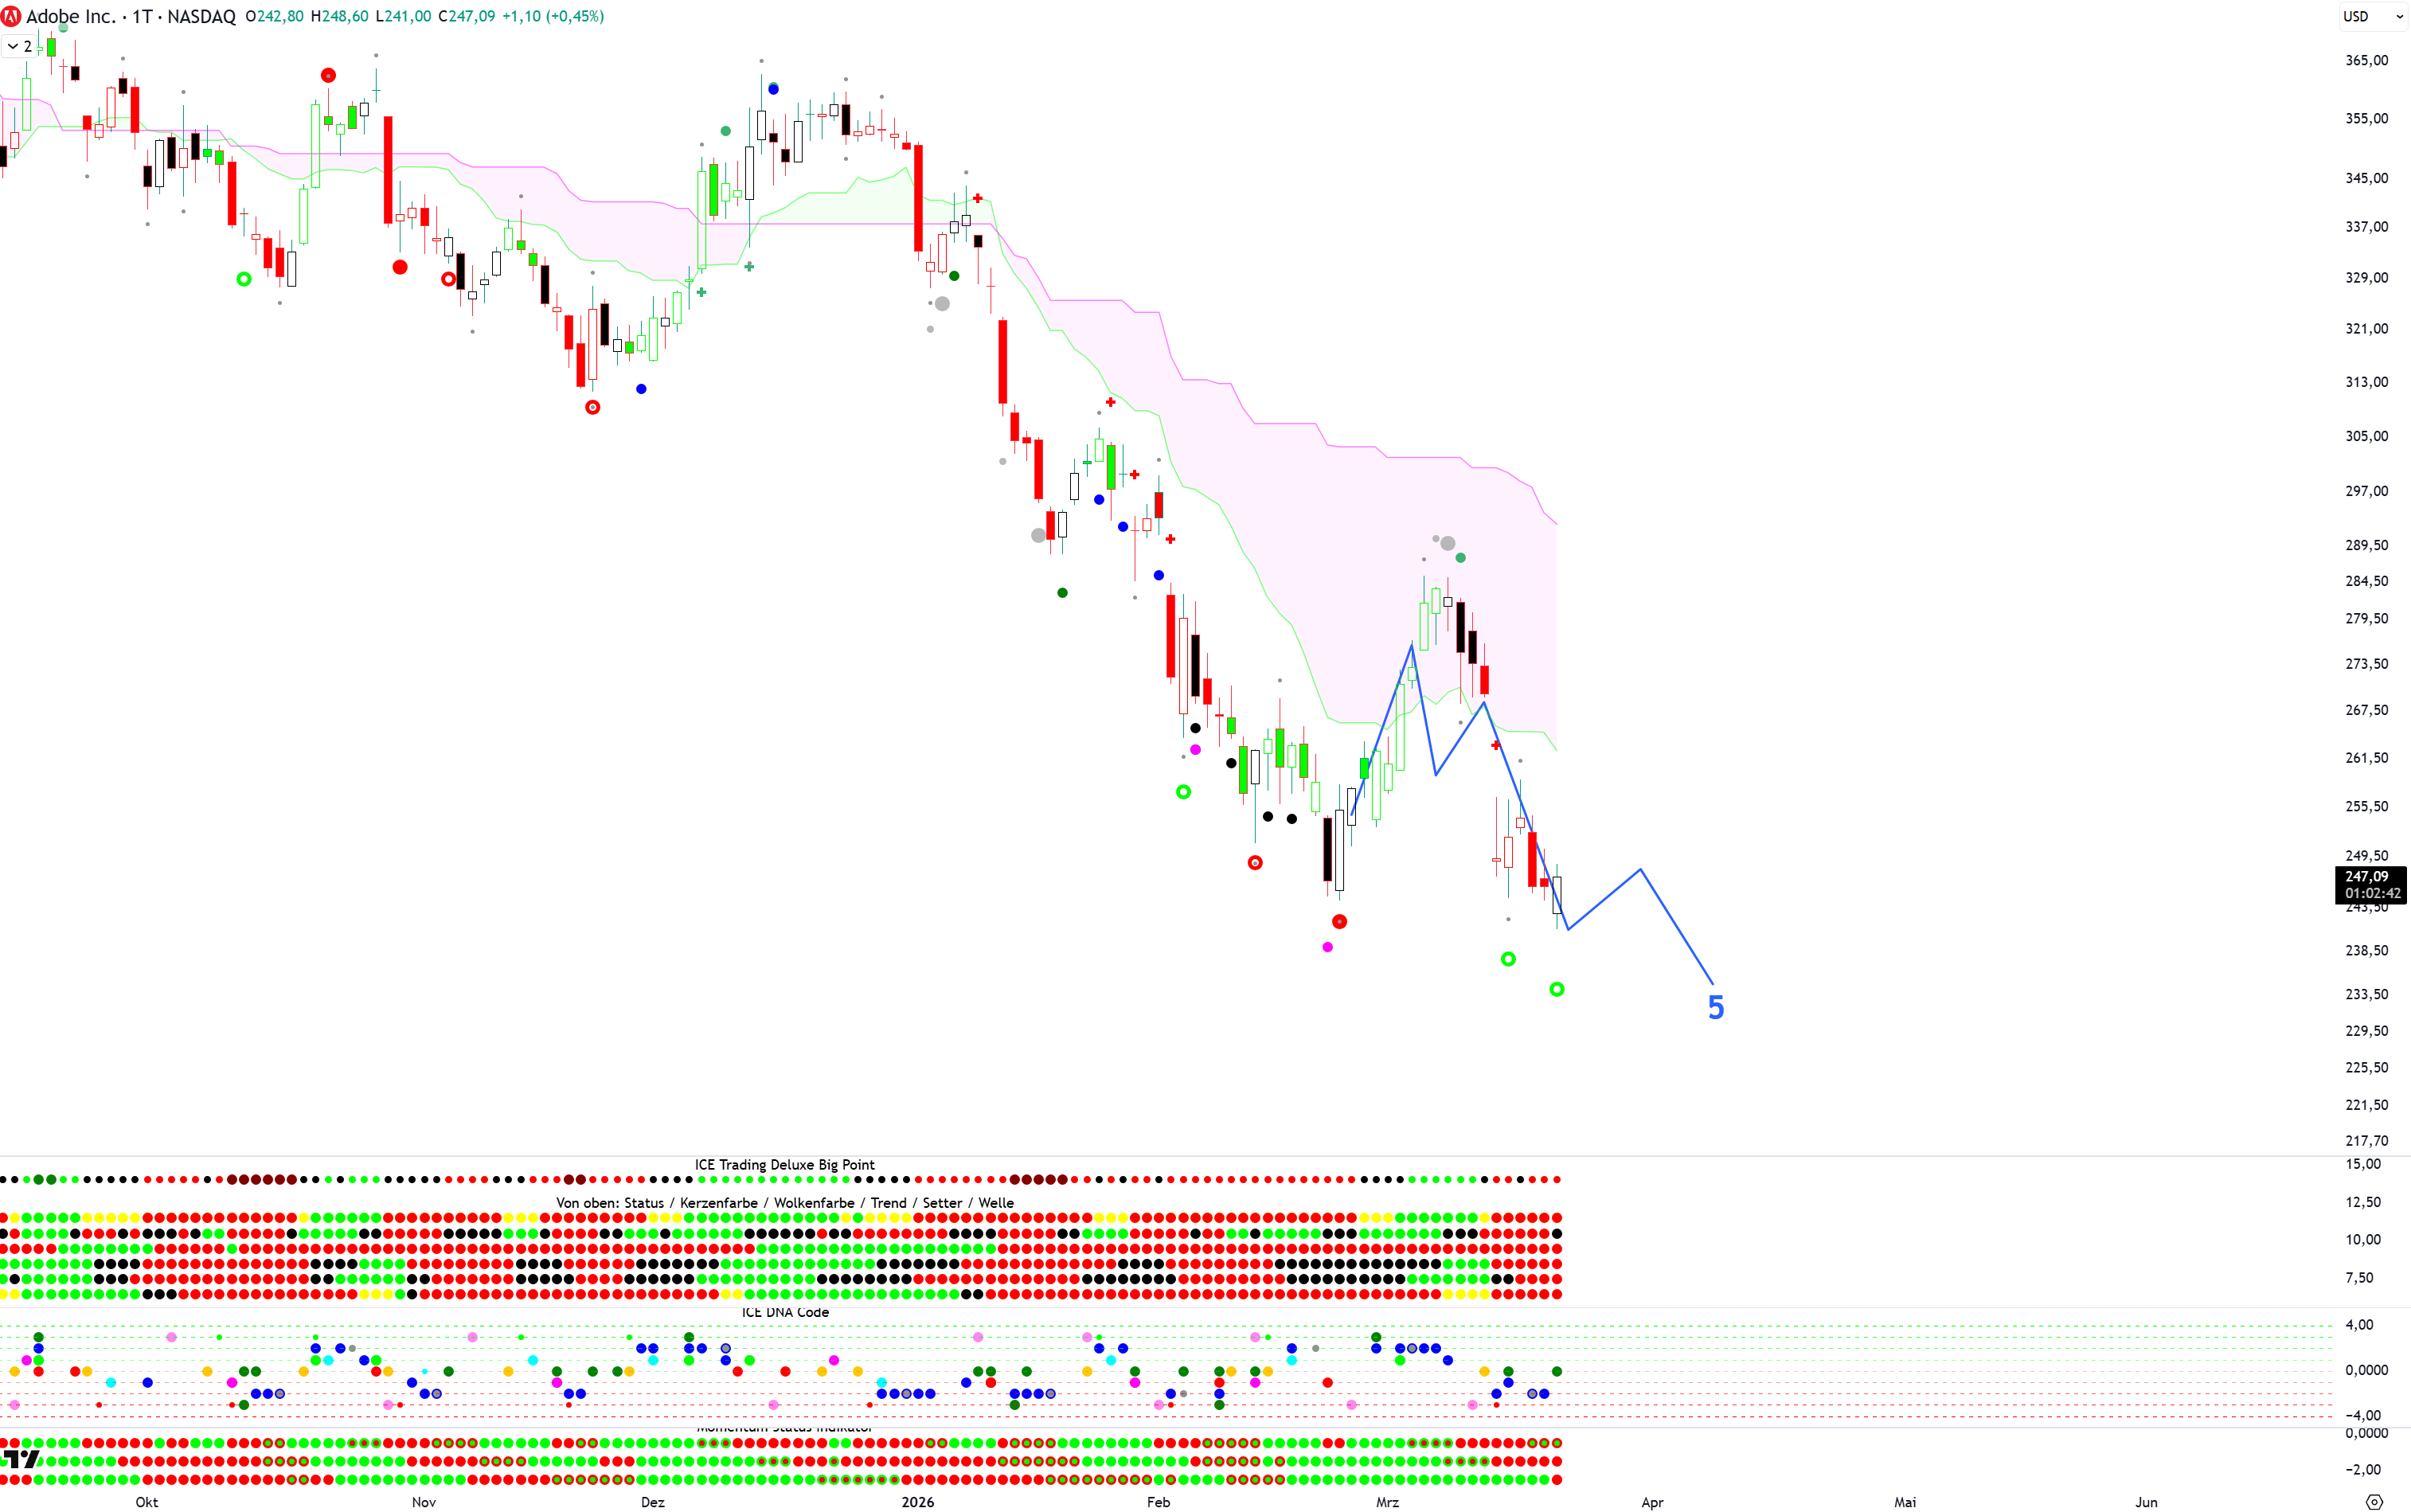The width and height of the screenshot is (2411, 1512).
Task: Open chart settings gear icon
Action: pyautogui.click(x=2375, y=1501)
